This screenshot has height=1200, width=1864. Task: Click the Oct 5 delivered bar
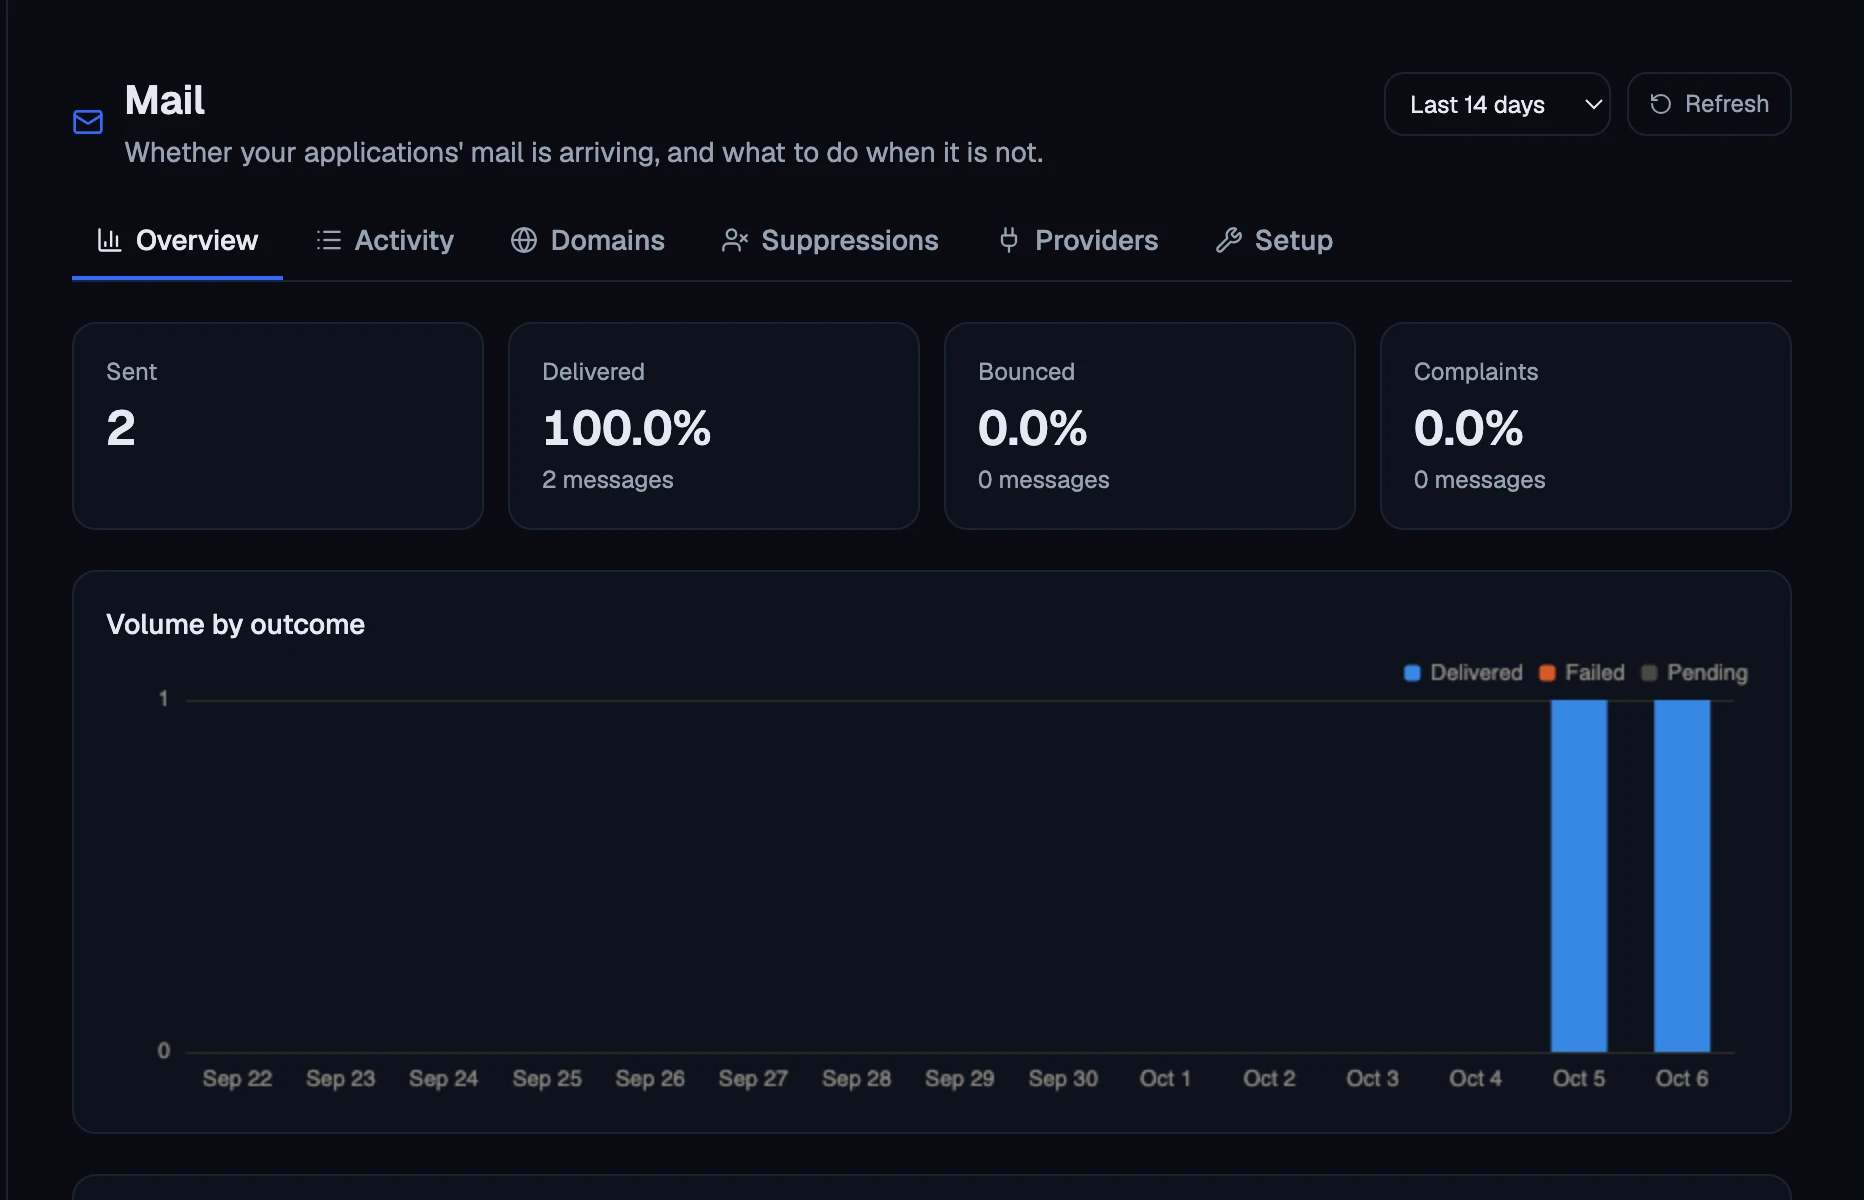click(x=1579, y=876)
